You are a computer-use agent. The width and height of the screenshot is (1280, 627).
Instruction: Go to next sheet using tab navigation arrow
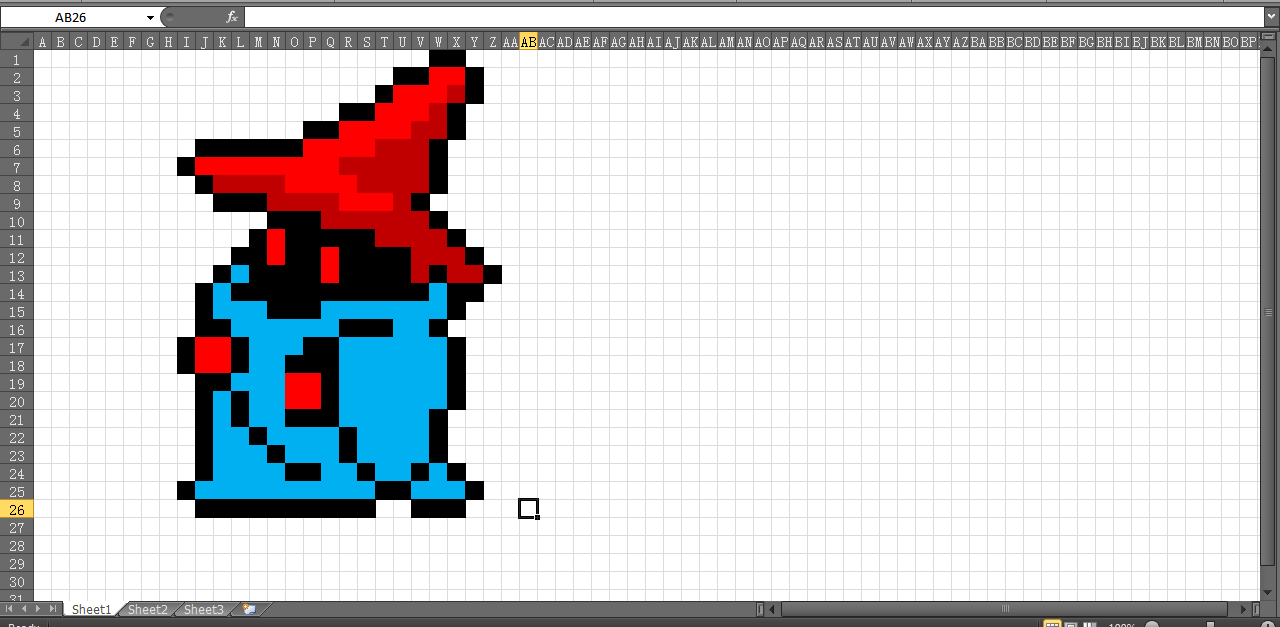pos(39,609)
